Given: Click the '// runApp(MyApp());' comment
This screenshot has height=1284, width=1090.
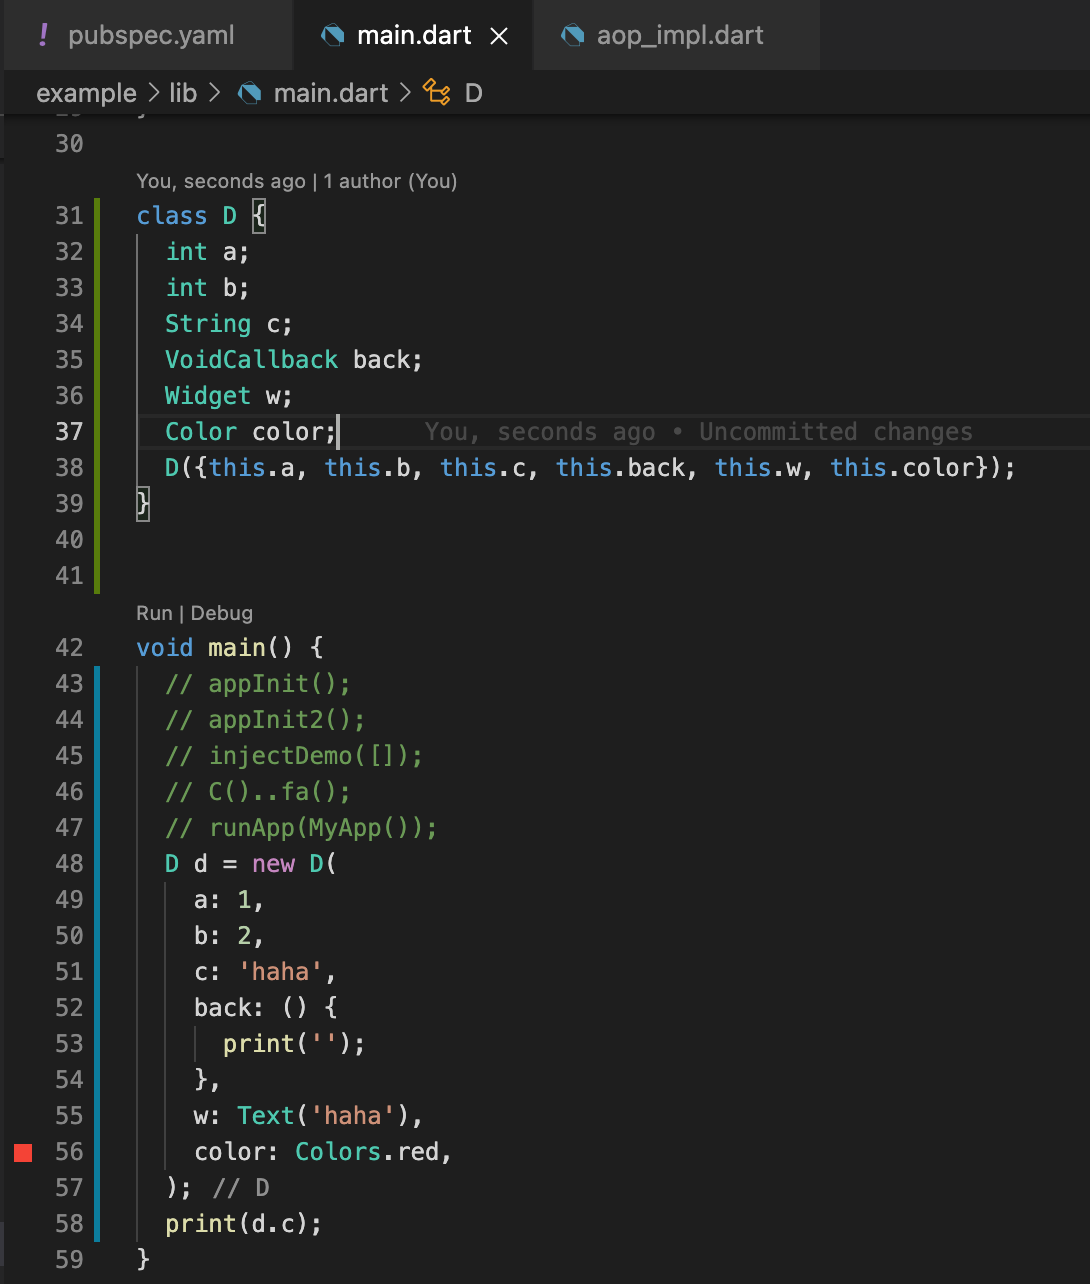Looking at the screenshot, I should 301,828.
